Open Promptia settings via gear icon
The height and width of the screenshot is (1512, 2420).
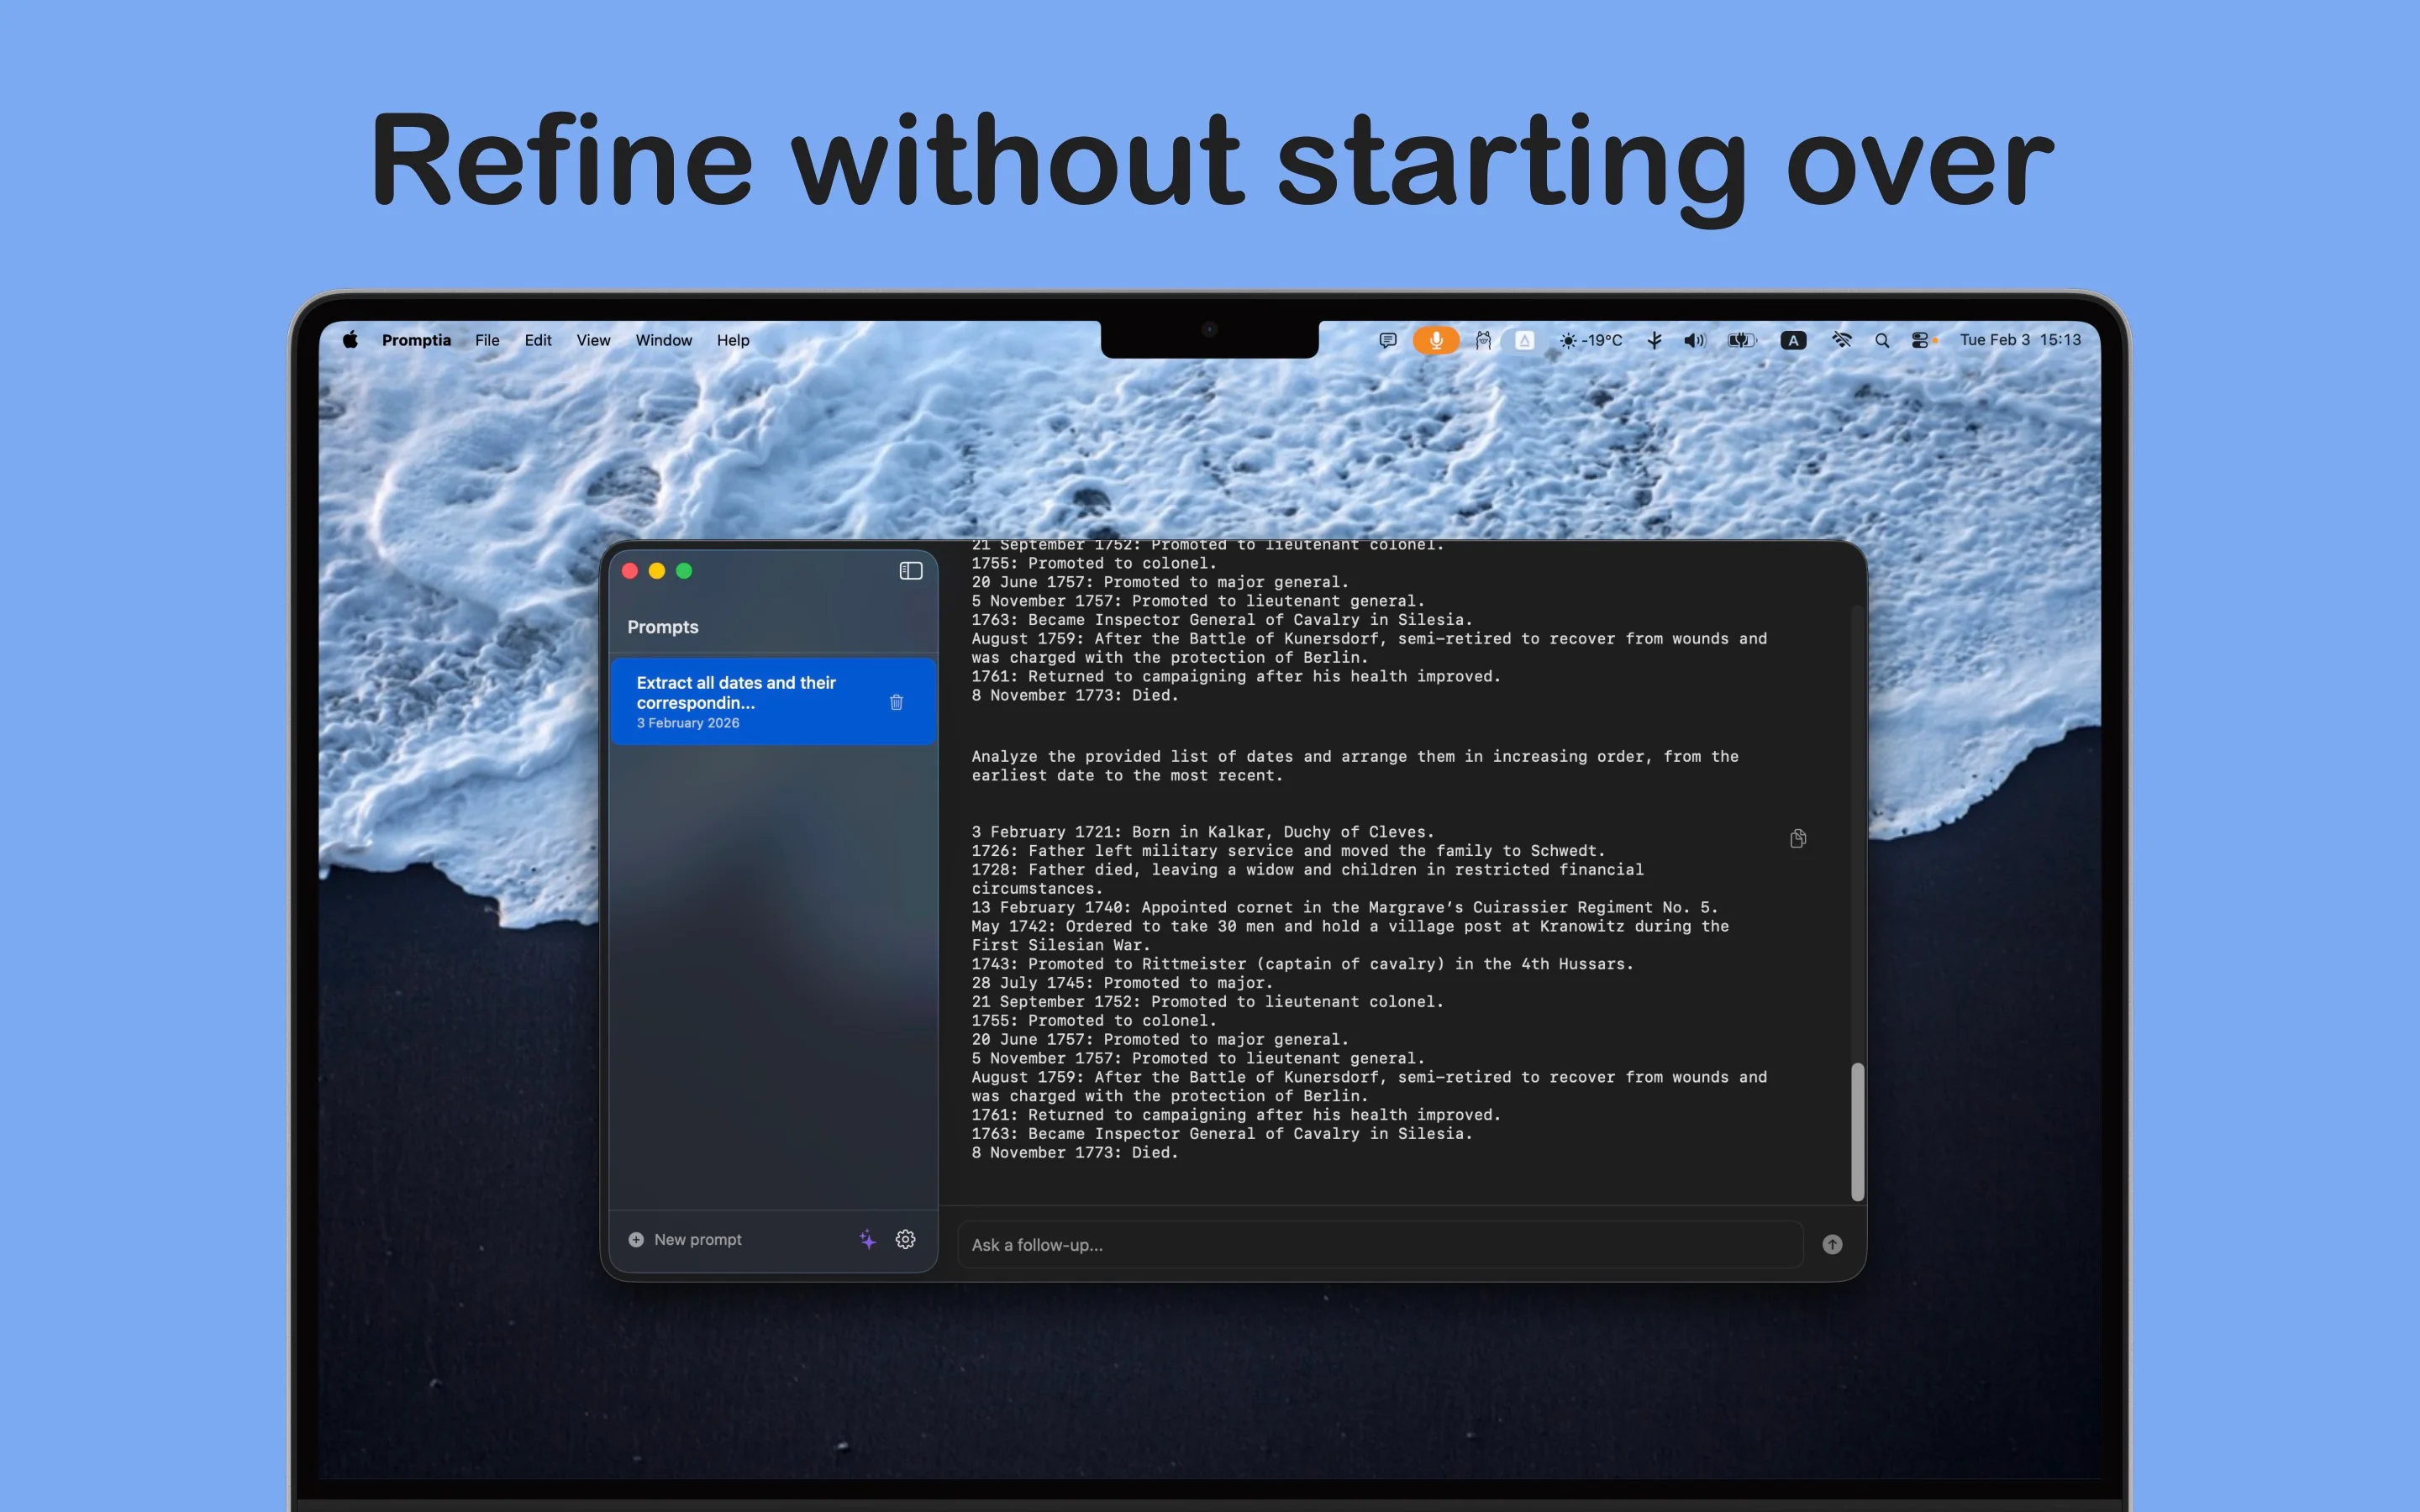906,1239
